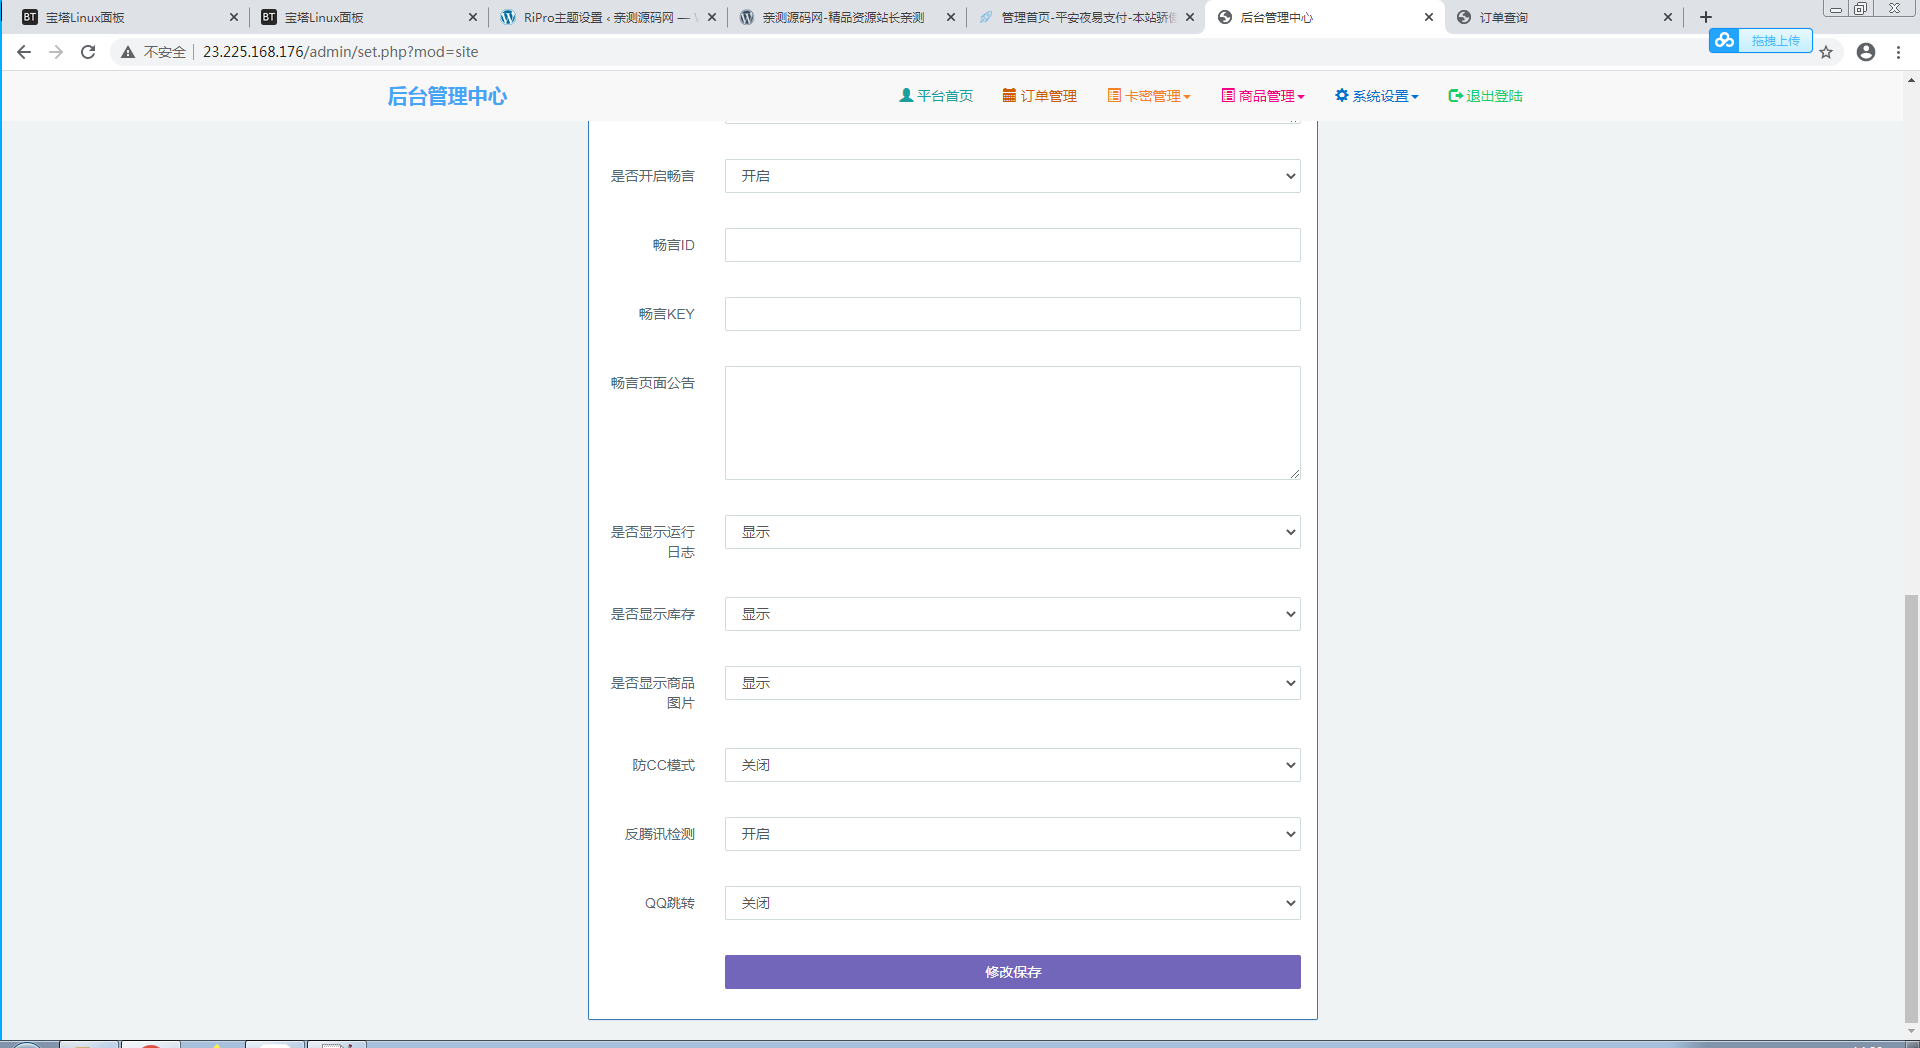The width and height of the screenshot is (1920, 1048).
Task: Click 退出登陆 logout link
Action: pyautogui.click(x=1486, y=96)
